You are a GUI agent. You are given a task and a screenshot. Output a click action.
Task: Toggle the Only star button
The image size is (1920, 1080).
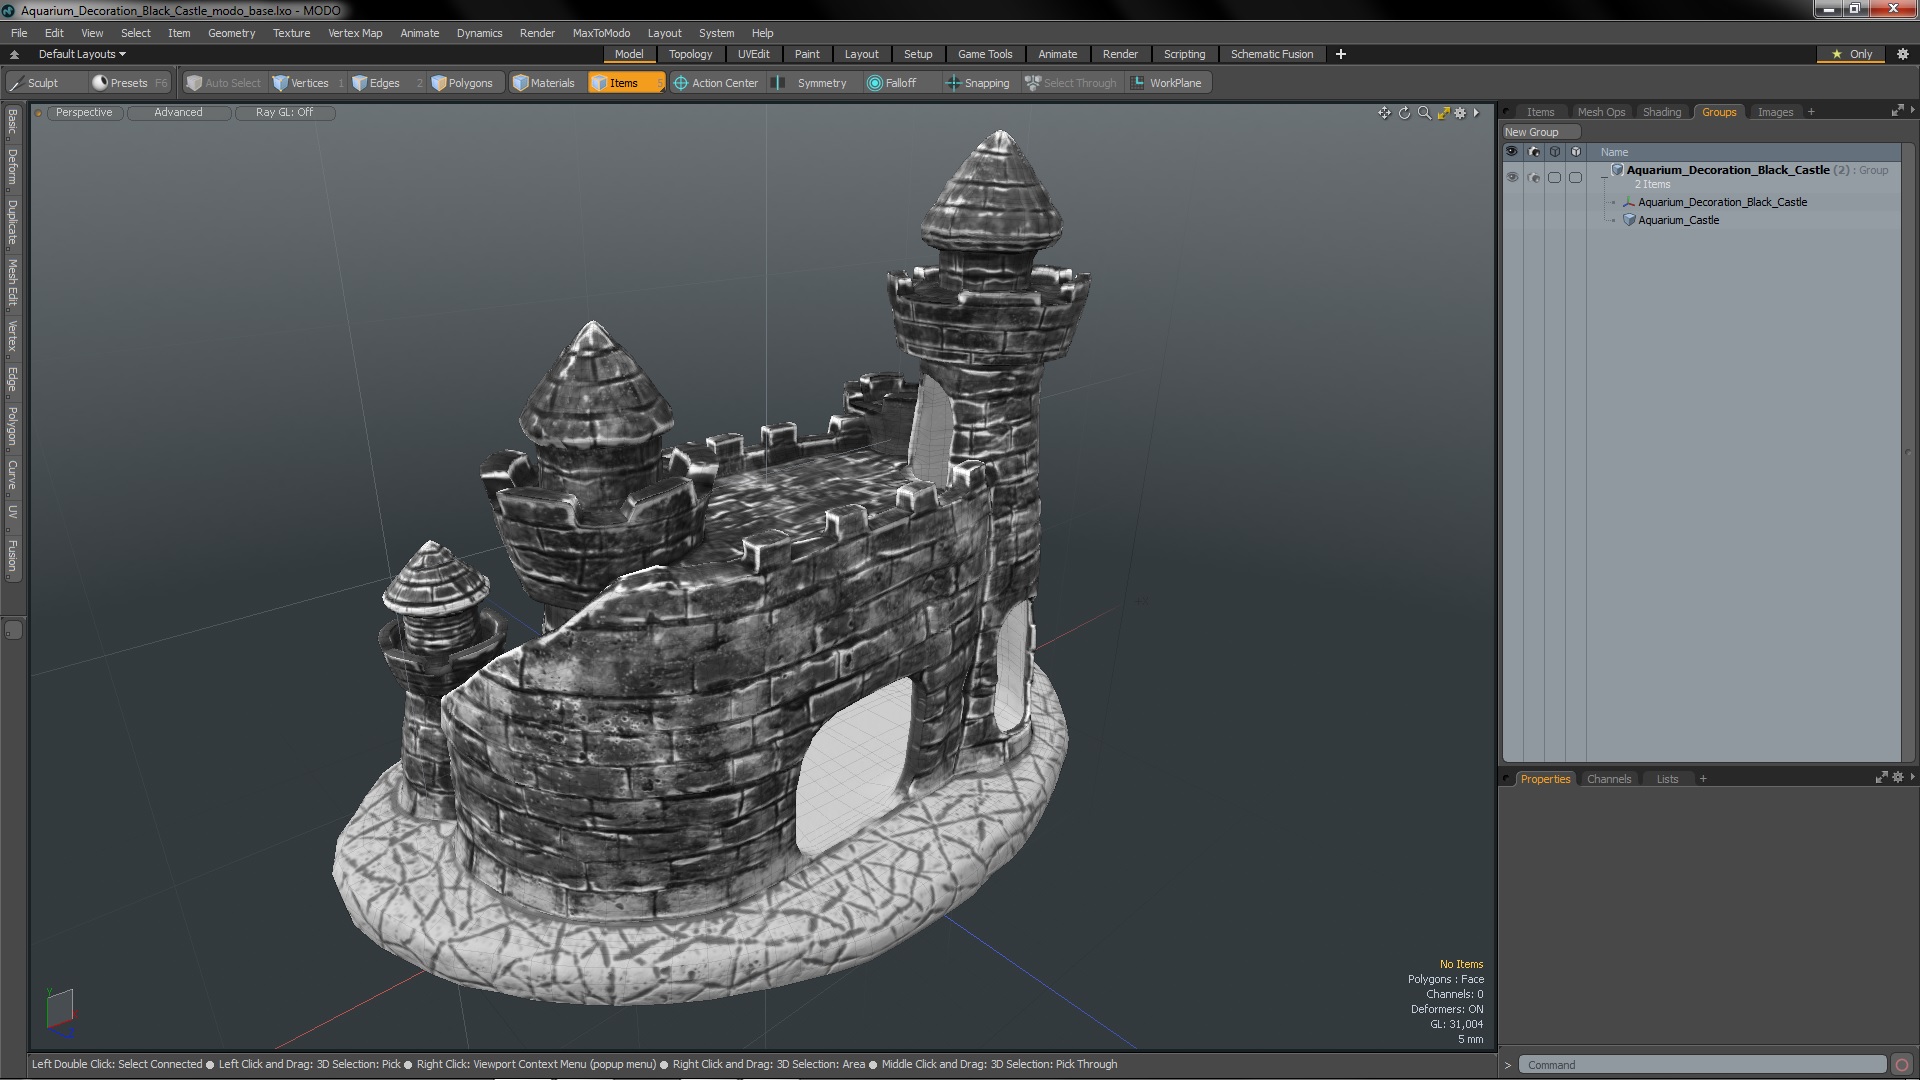click(1852, 54)
